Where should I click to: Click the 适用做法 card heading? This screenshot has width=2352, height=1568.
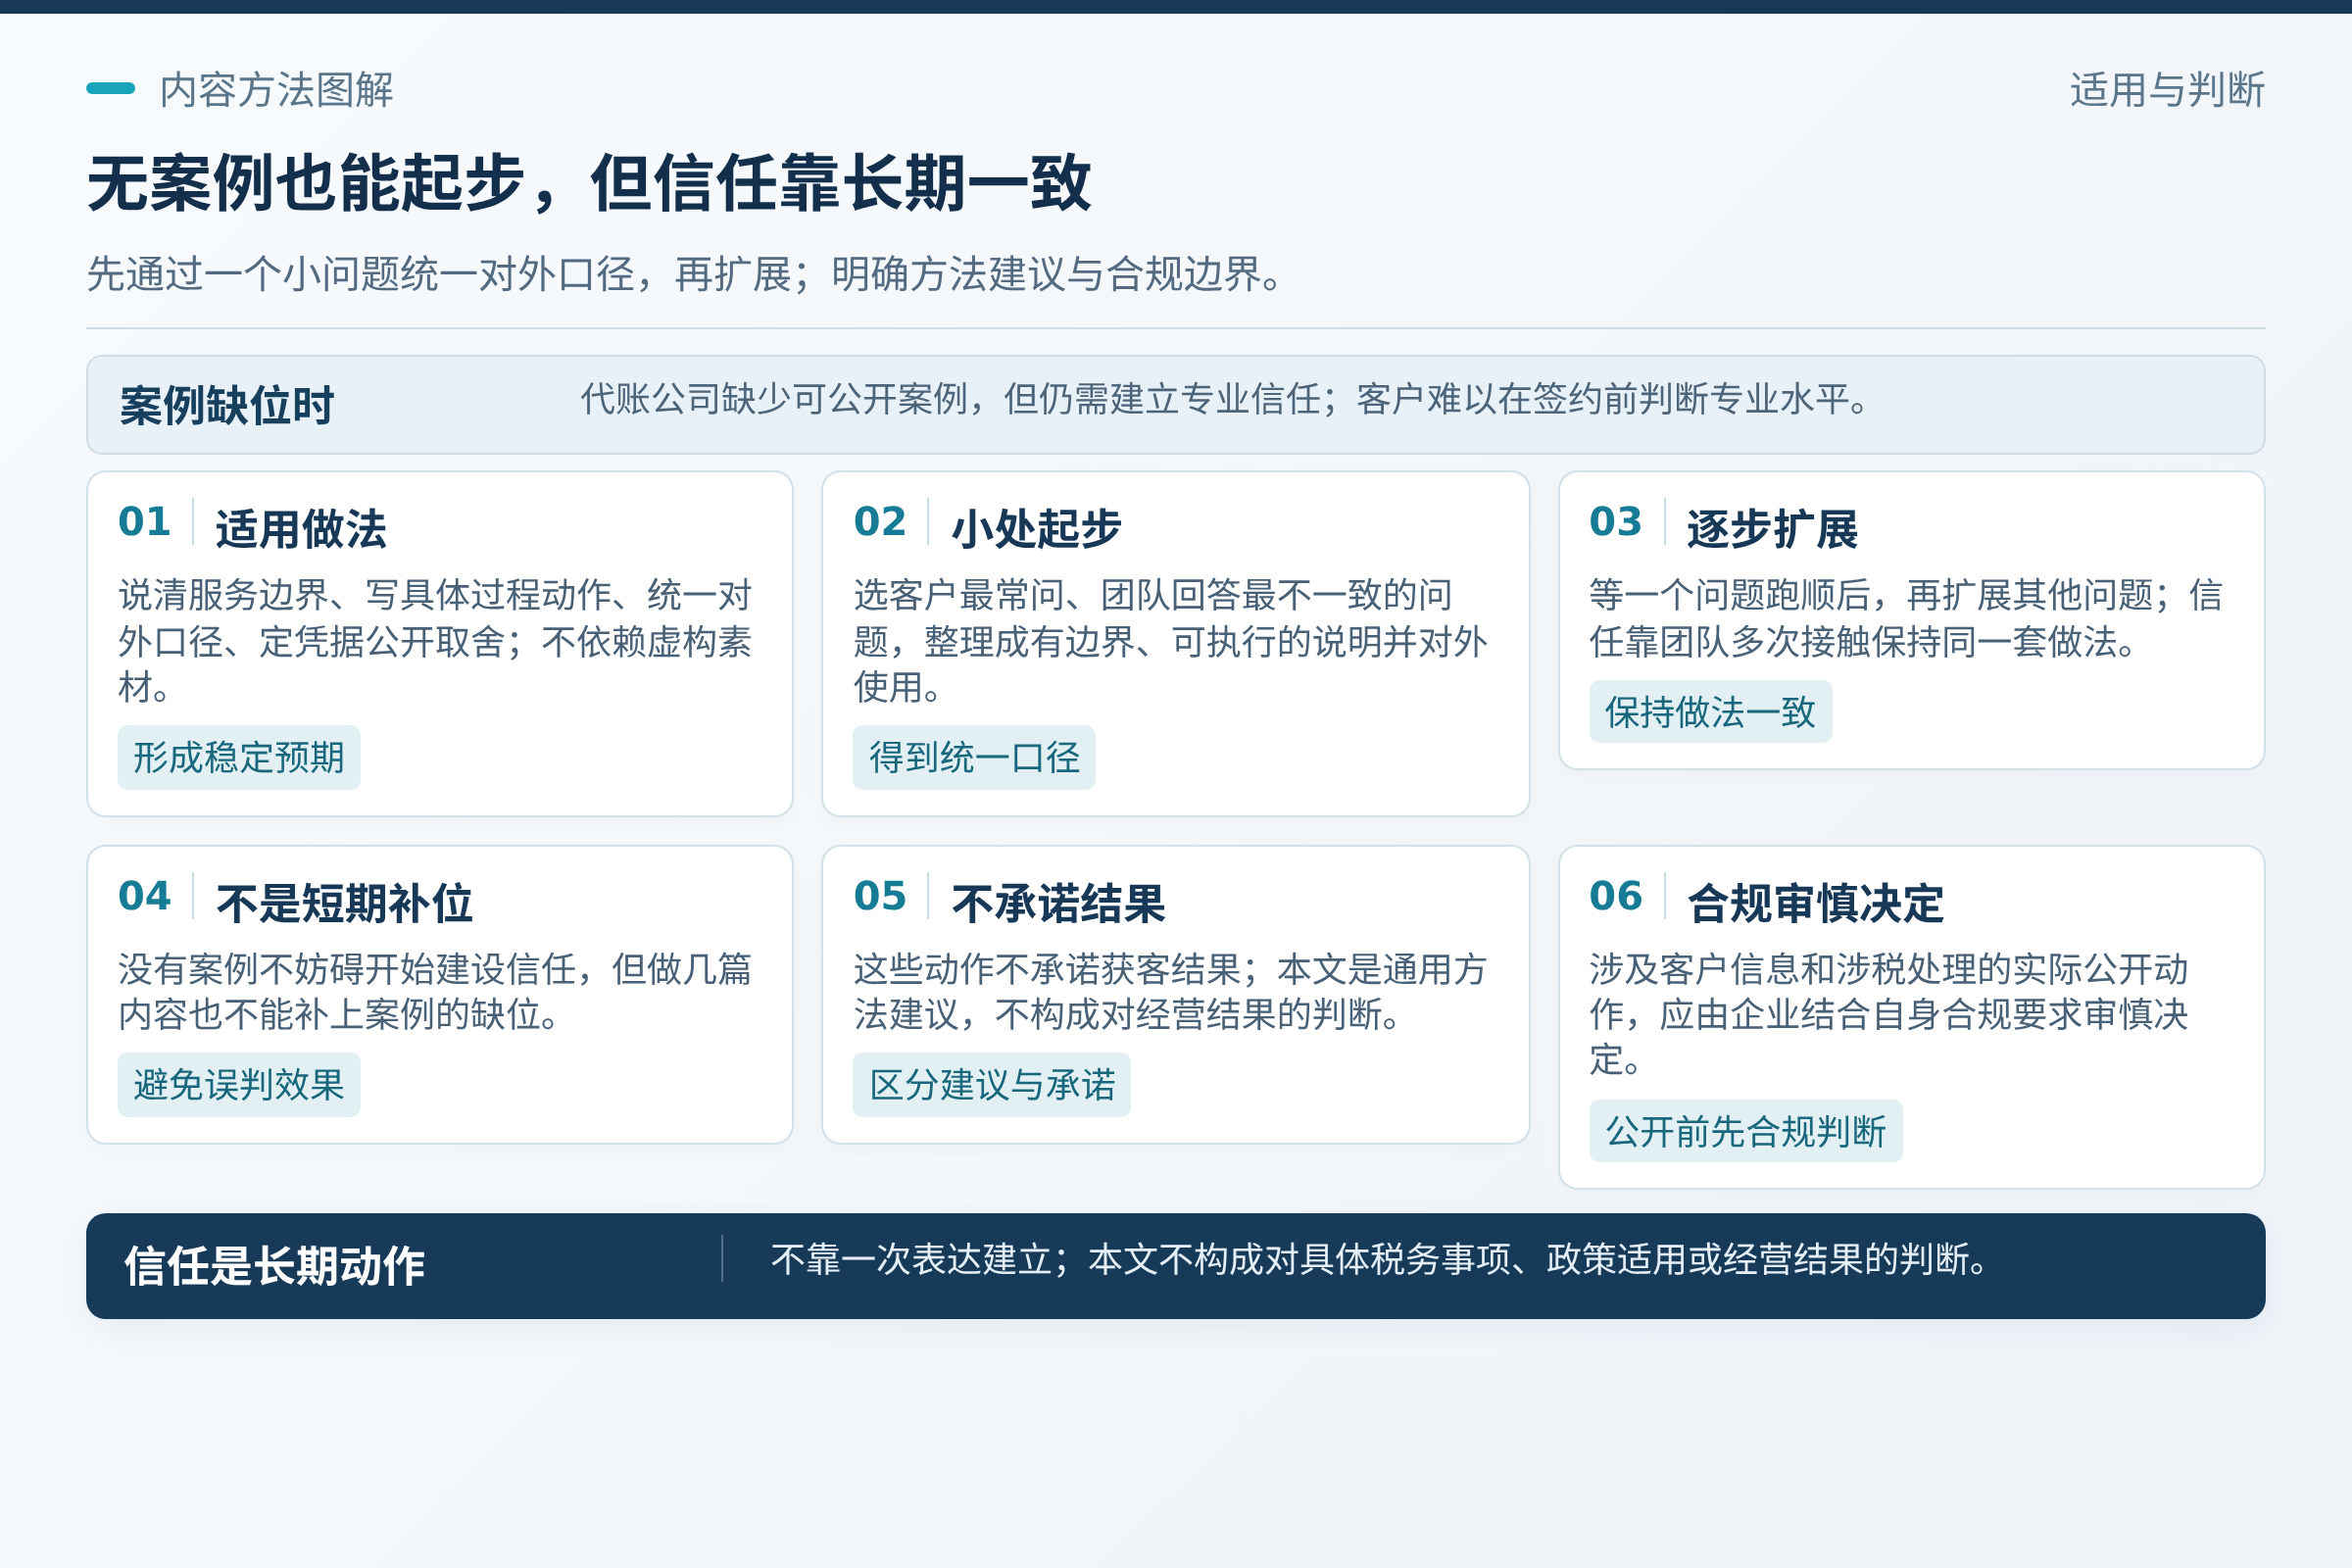tap(301, 528)
